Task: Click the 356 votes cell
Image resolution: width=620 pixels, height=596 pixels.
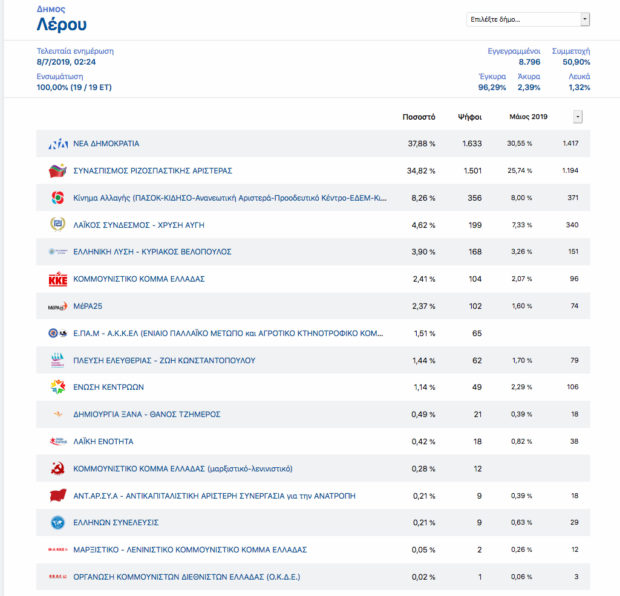Action: [475, 198]
